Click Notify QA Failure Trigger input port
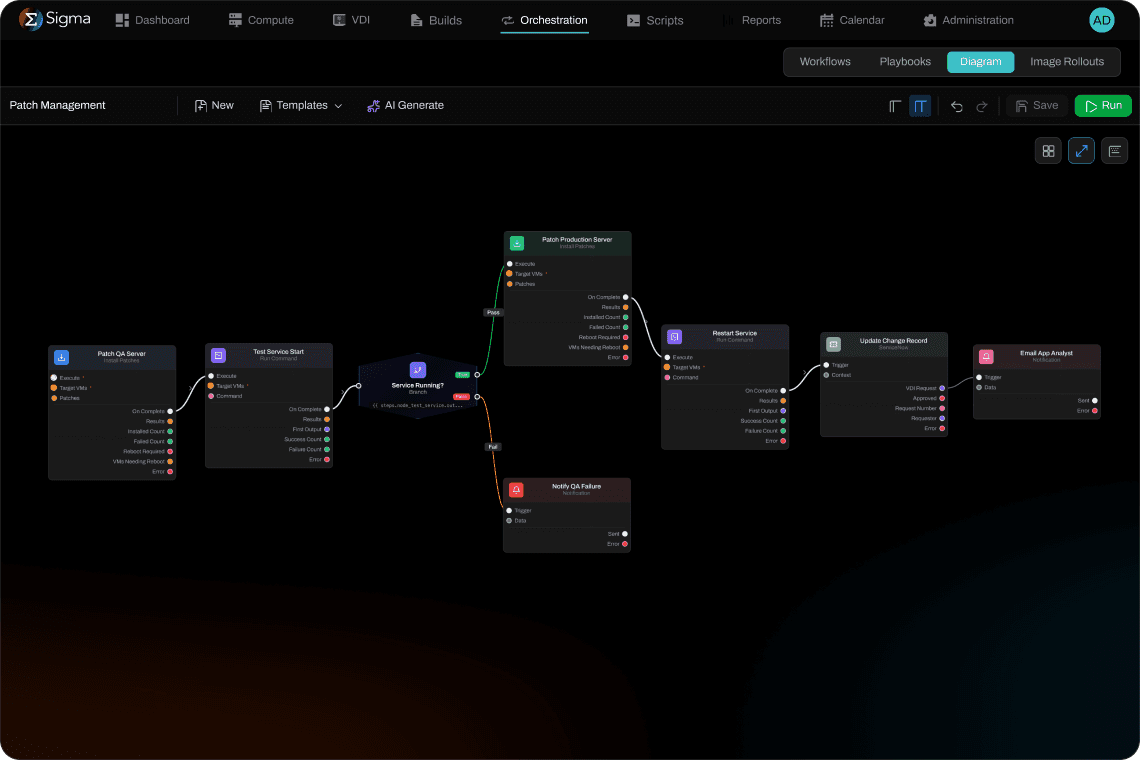The width and height of the screenshot is (1140, 760). click(x=509, y=511)
